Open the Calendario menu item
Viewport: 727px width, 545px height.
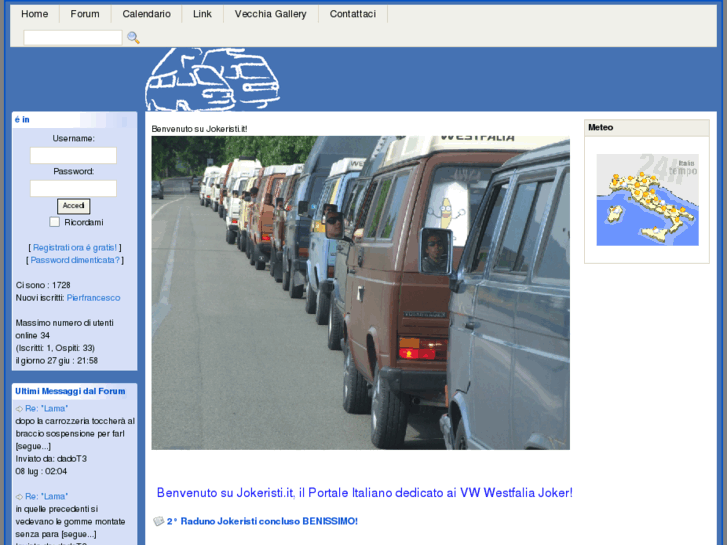pos(147,14)
